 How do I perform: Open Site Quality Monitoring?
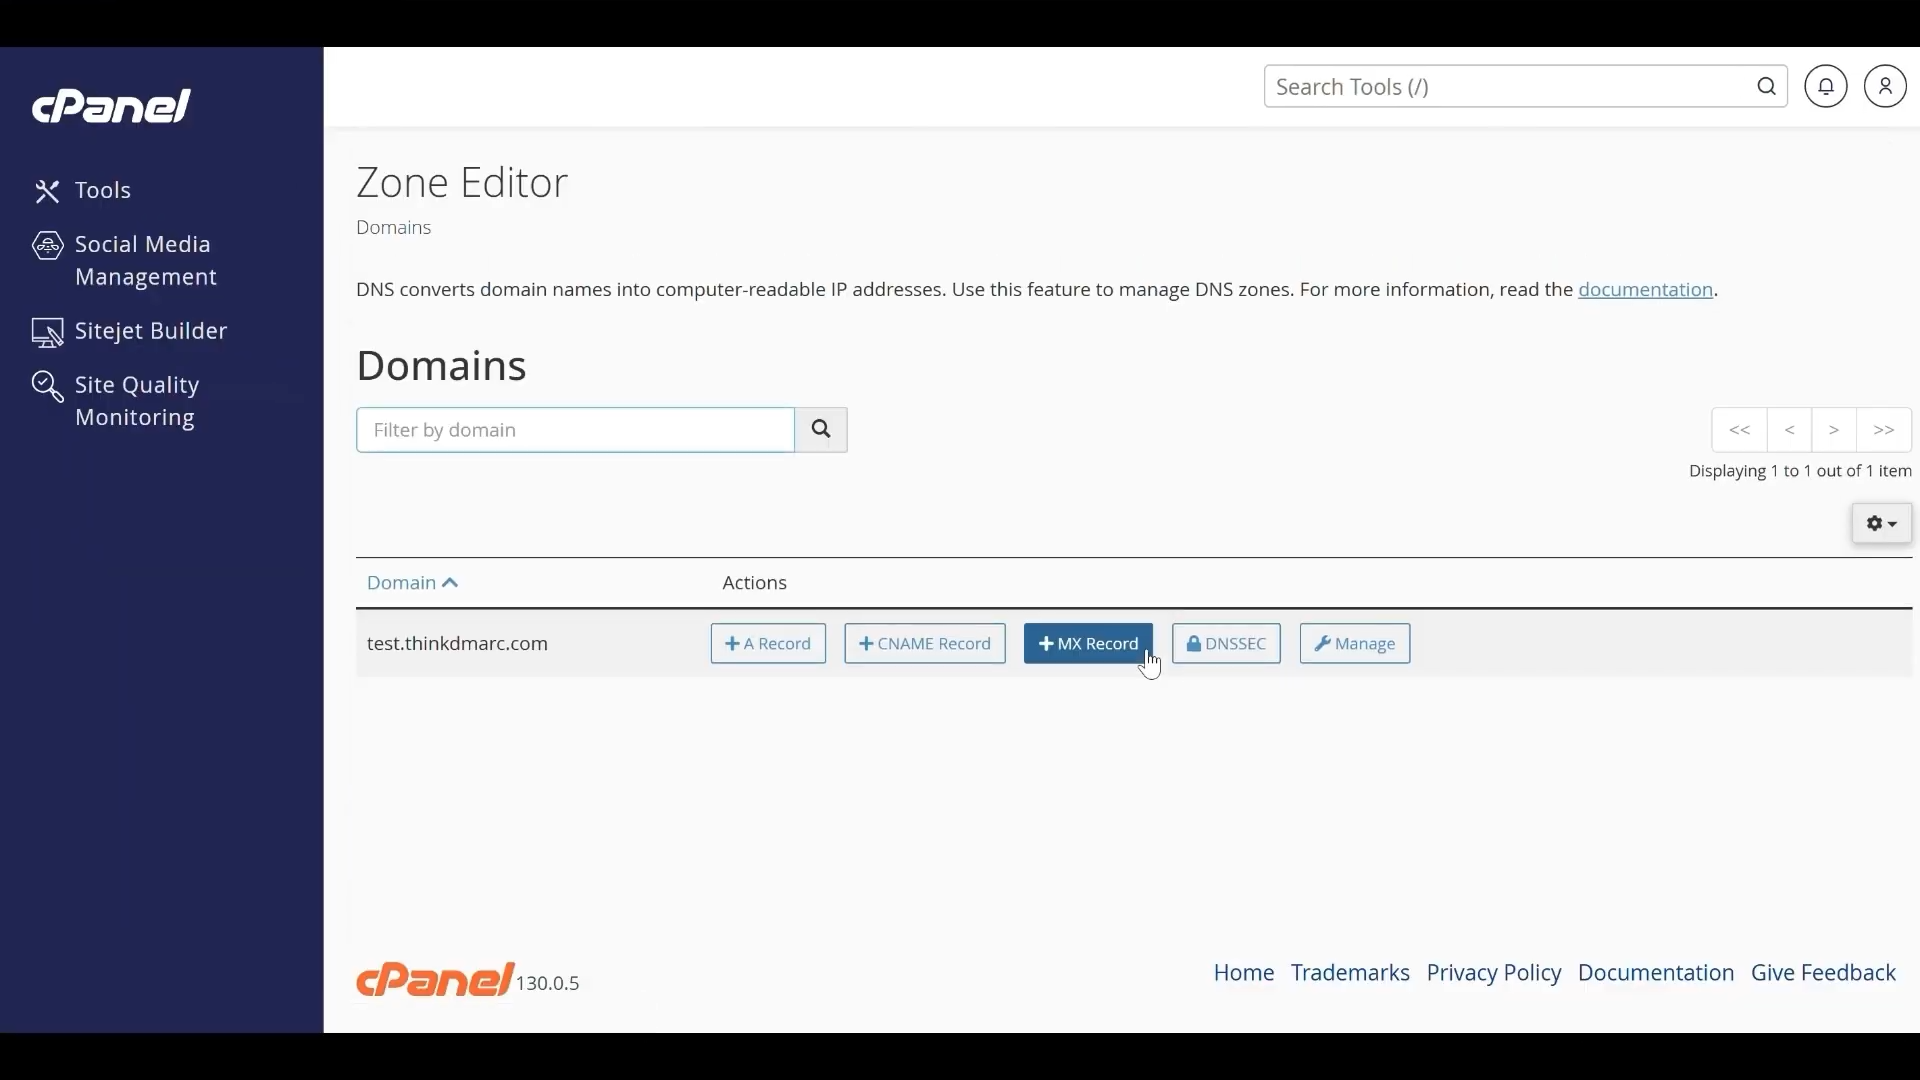point(135,400)
